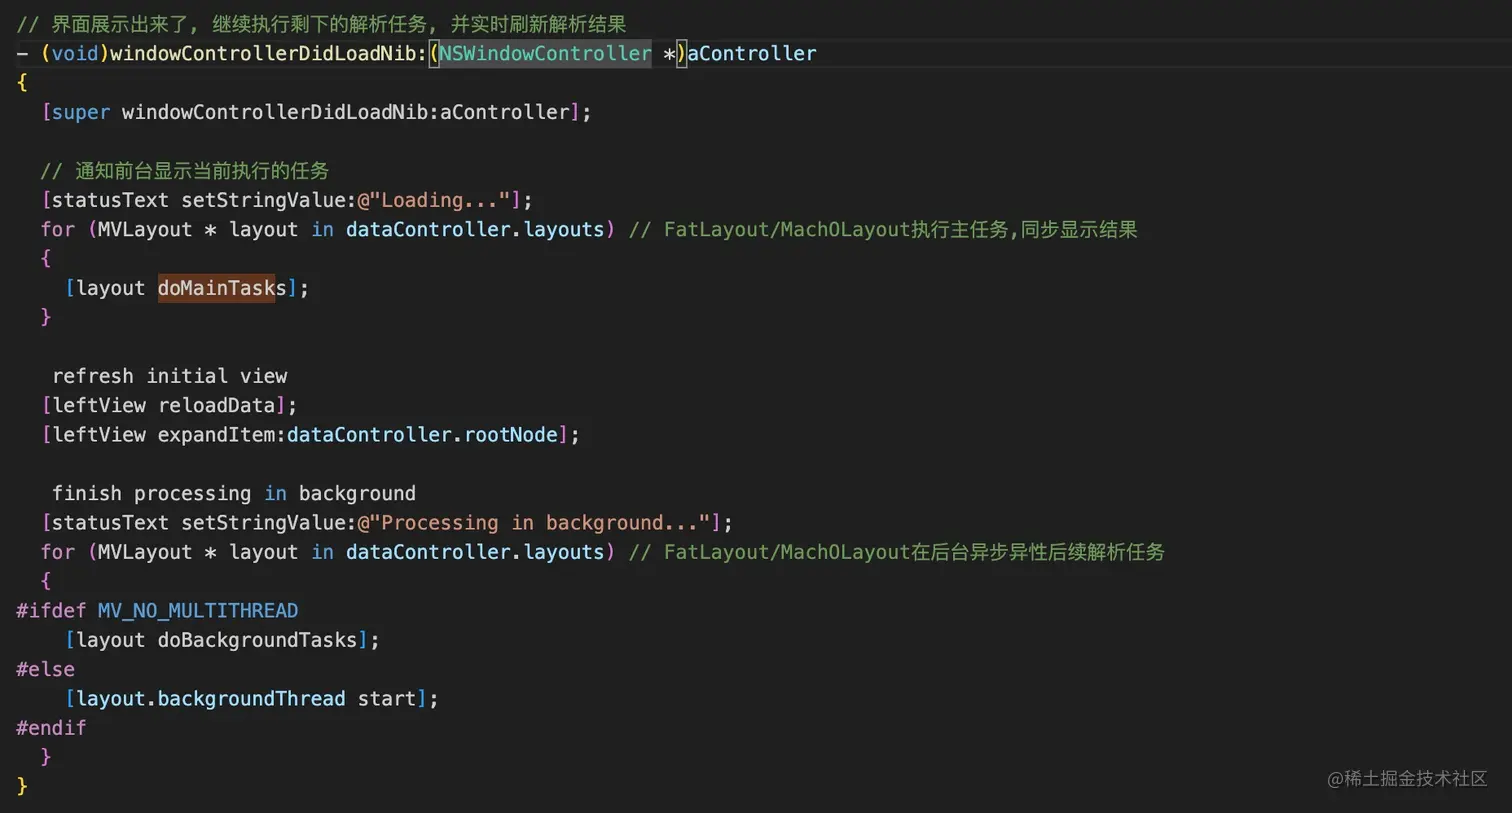The height and width of the screenshot is (813, 1512).
Task: Click the aController parameter in the signature
Action: point(751,53)
